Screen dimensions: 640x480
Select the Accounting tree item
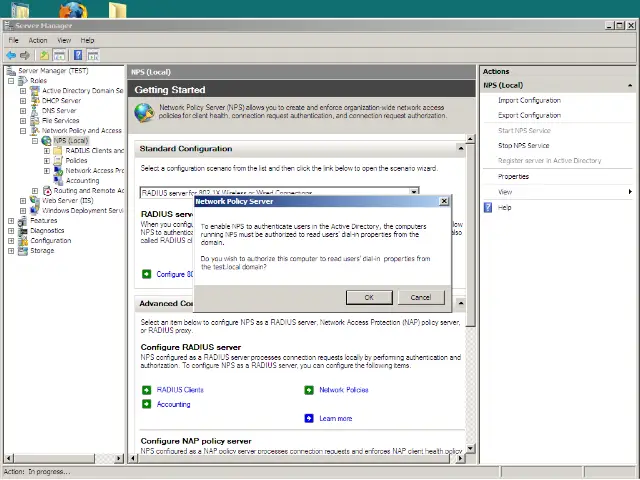(82, 181)
